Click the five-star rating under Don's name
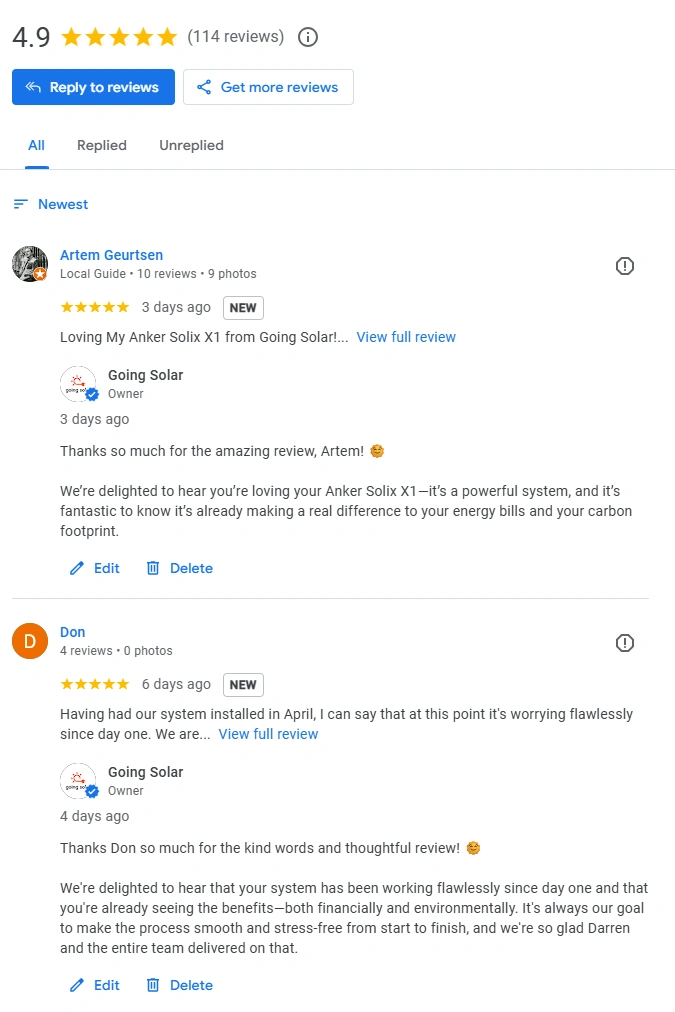 94,684
